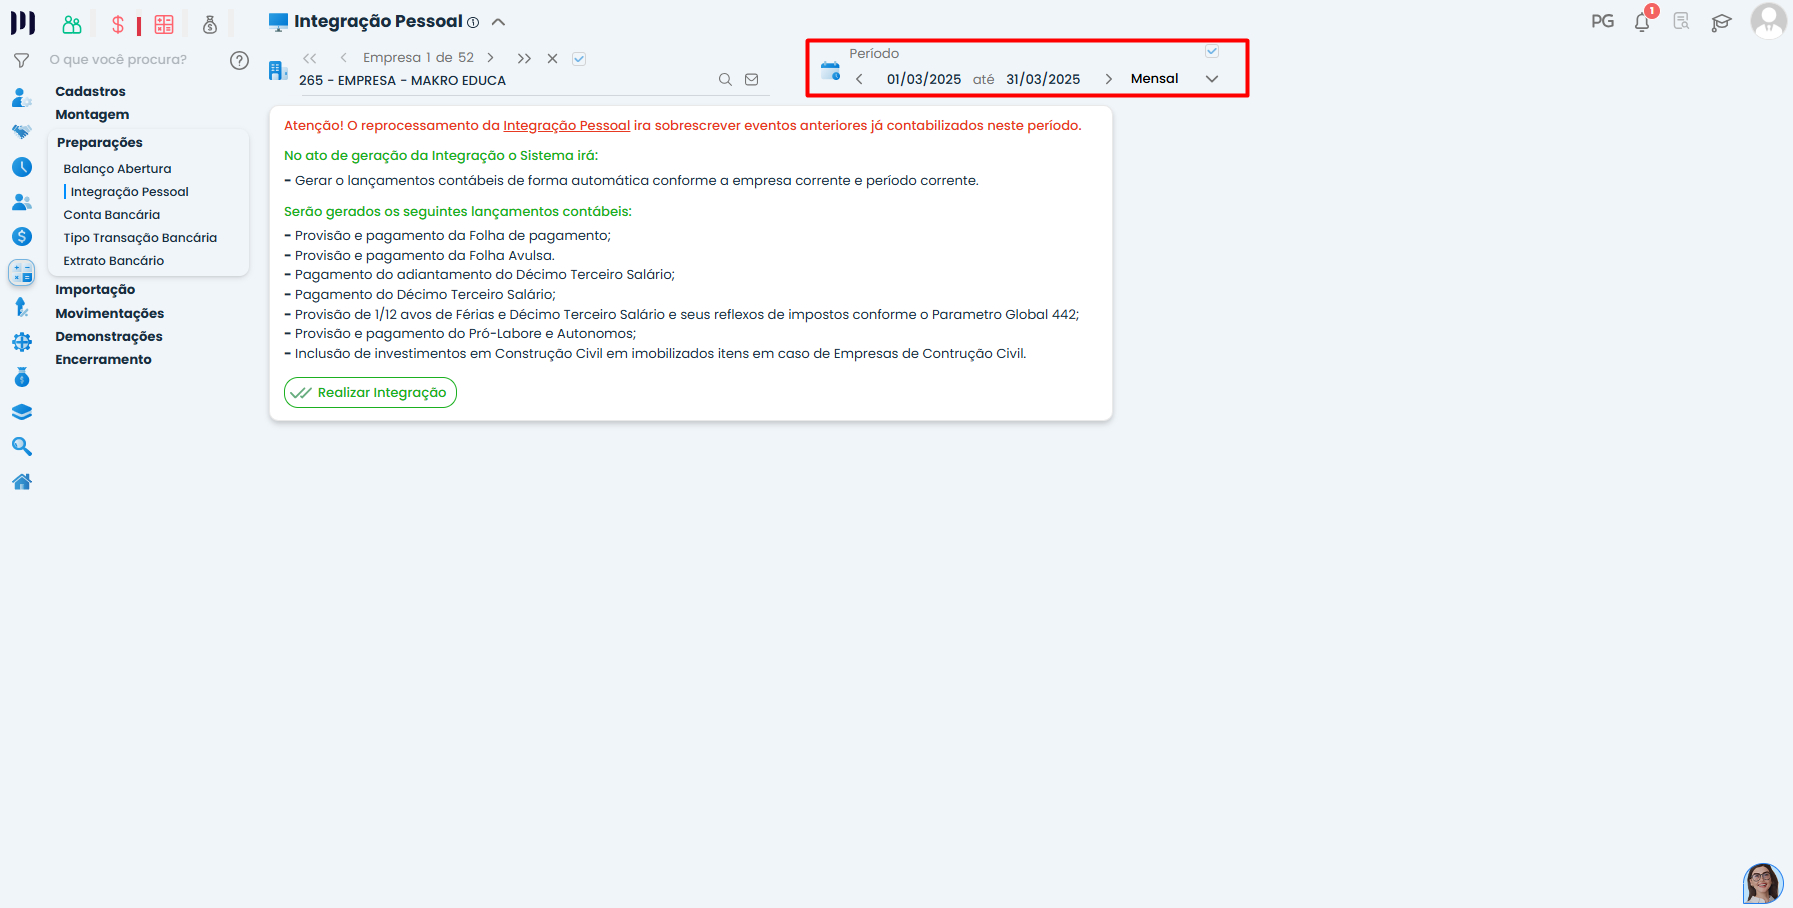The width and height of the screenshot is (1793, 908).
Task: Open the clock sidebar icon
Action: (x=21, y=167)
